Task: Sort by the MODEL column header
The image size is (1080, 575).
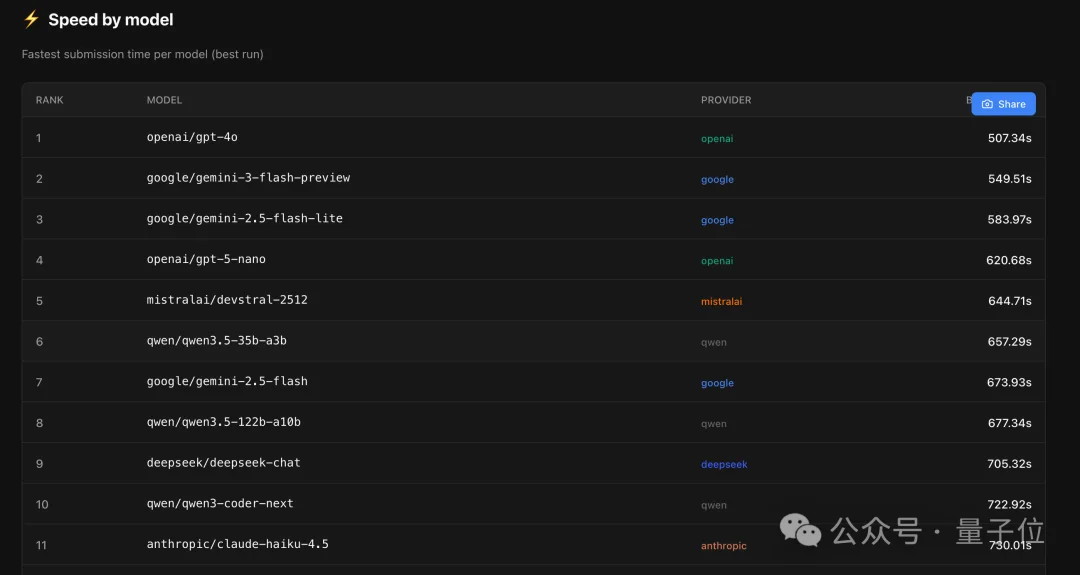Action: (x=164, y=100)
